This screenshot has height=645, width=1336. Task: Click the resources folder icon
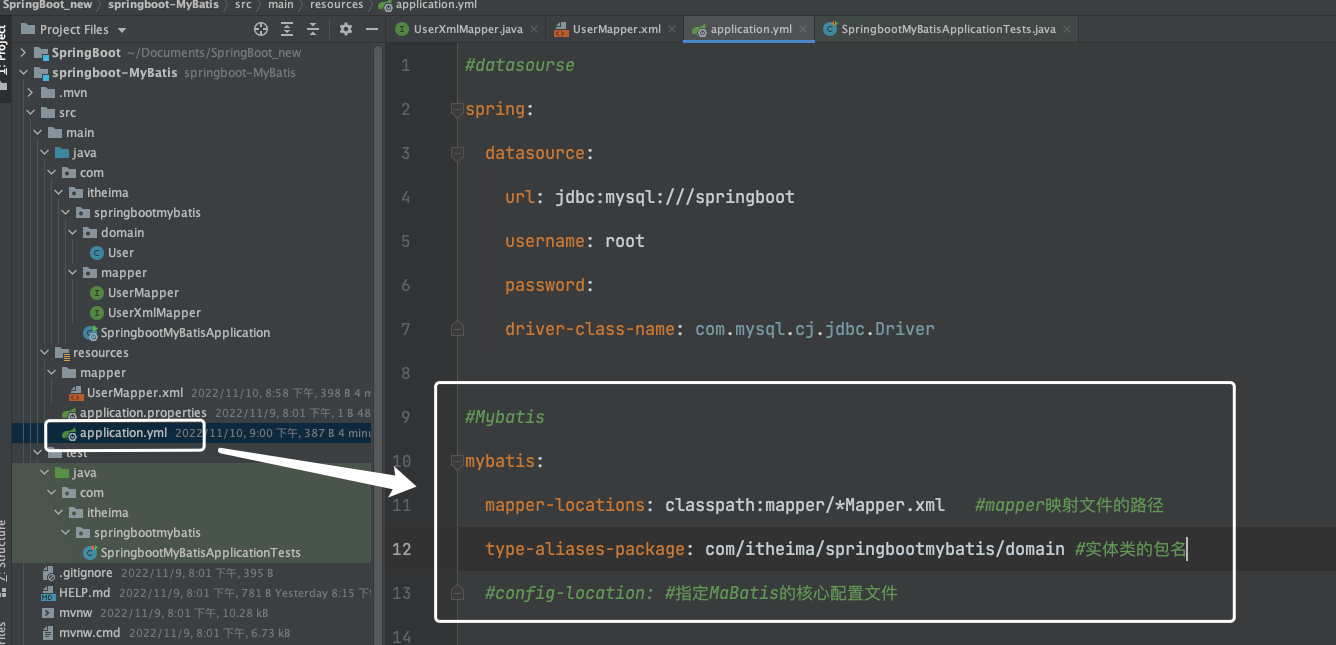coord(62,353)
